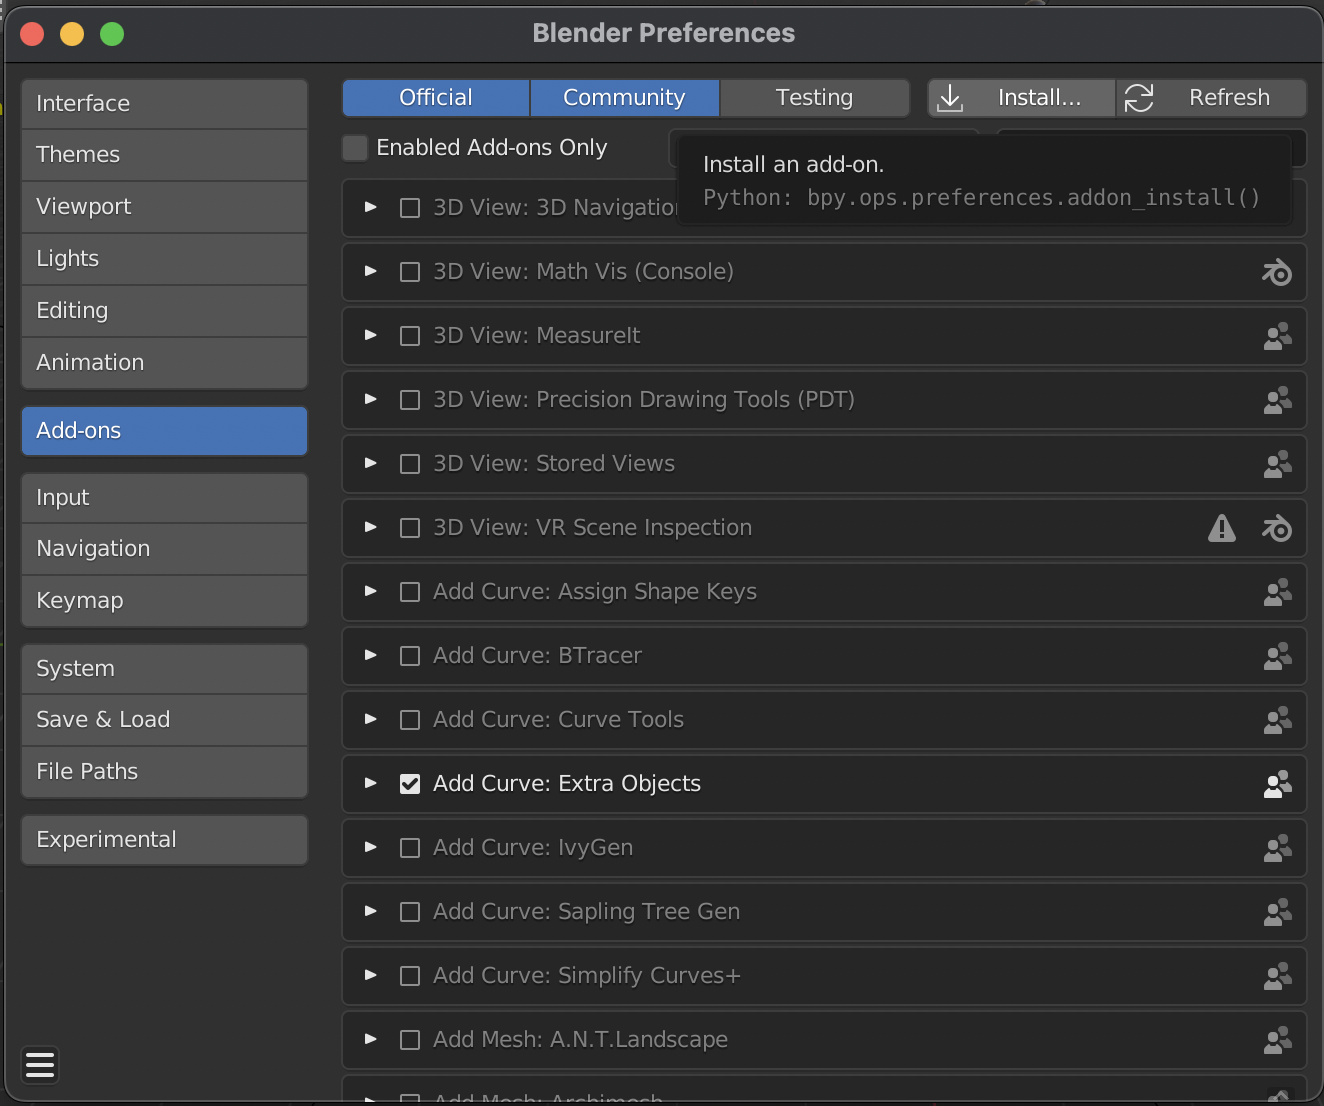Click community icon on Precision Drawing Tools row
This screenshot has width=1324, height=1106.
click(1277, 400)
